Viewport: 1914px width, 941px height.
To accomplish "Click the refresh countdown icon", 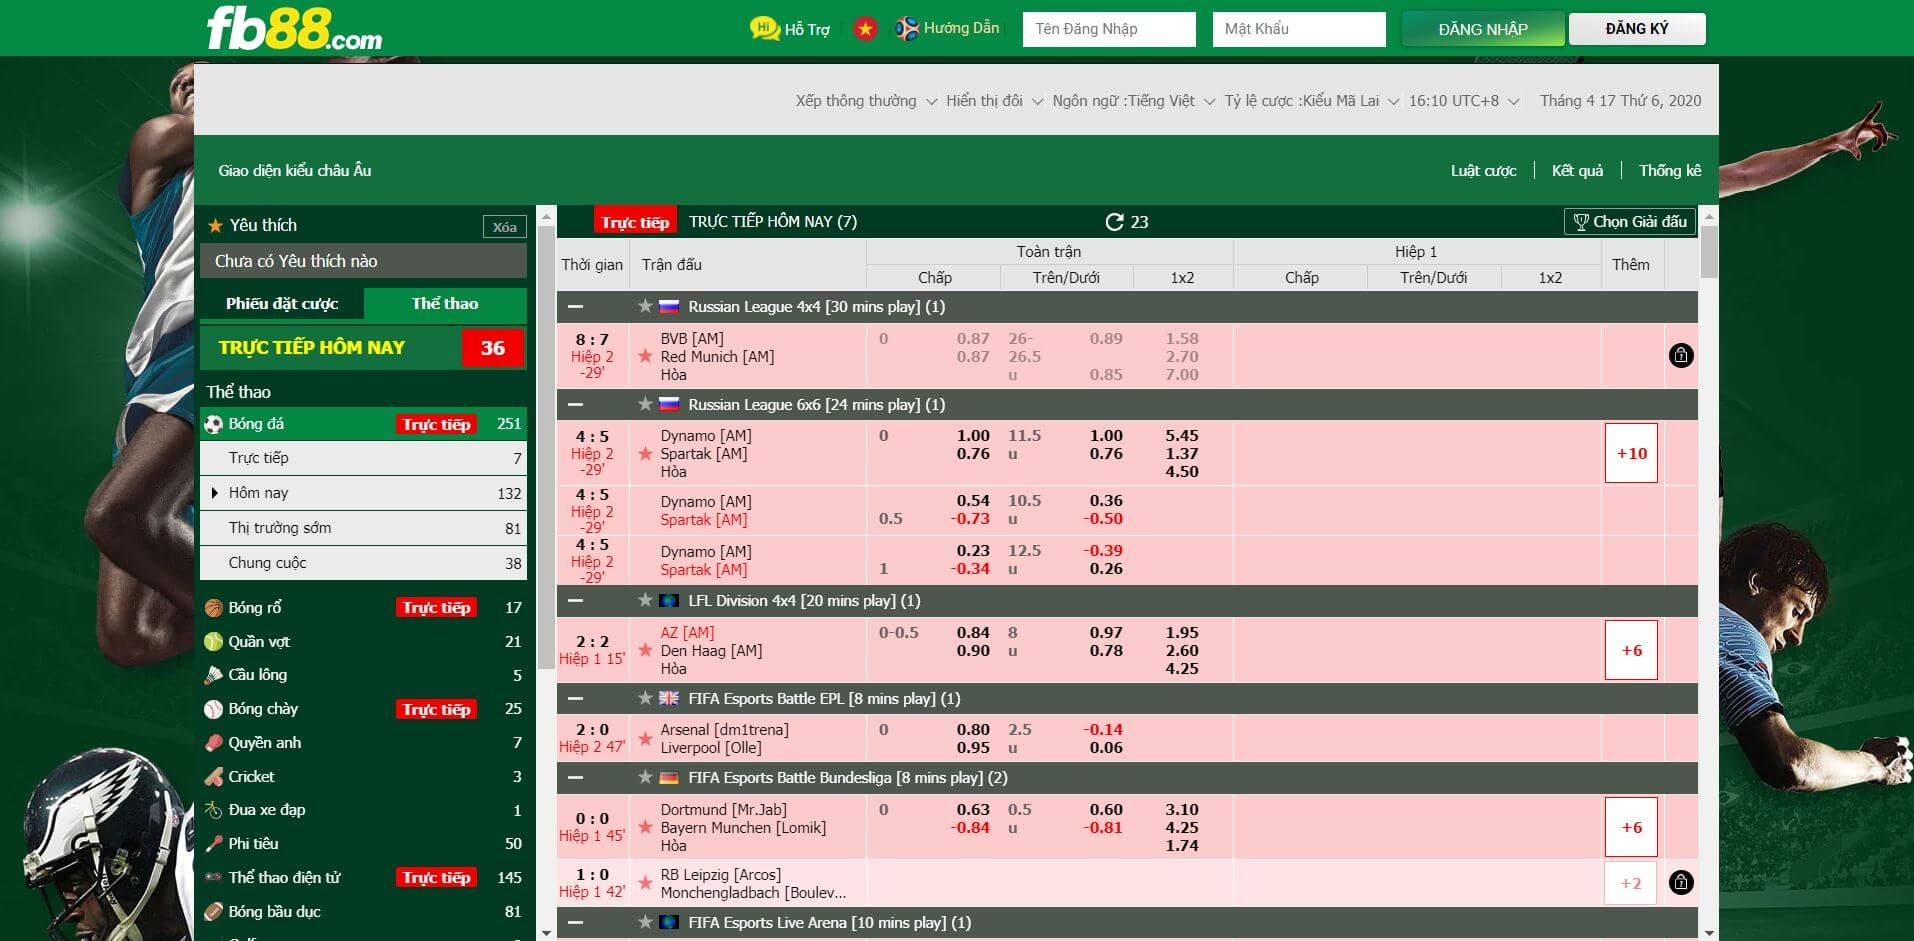I will pyautogui.click(x=1114, y=222).
